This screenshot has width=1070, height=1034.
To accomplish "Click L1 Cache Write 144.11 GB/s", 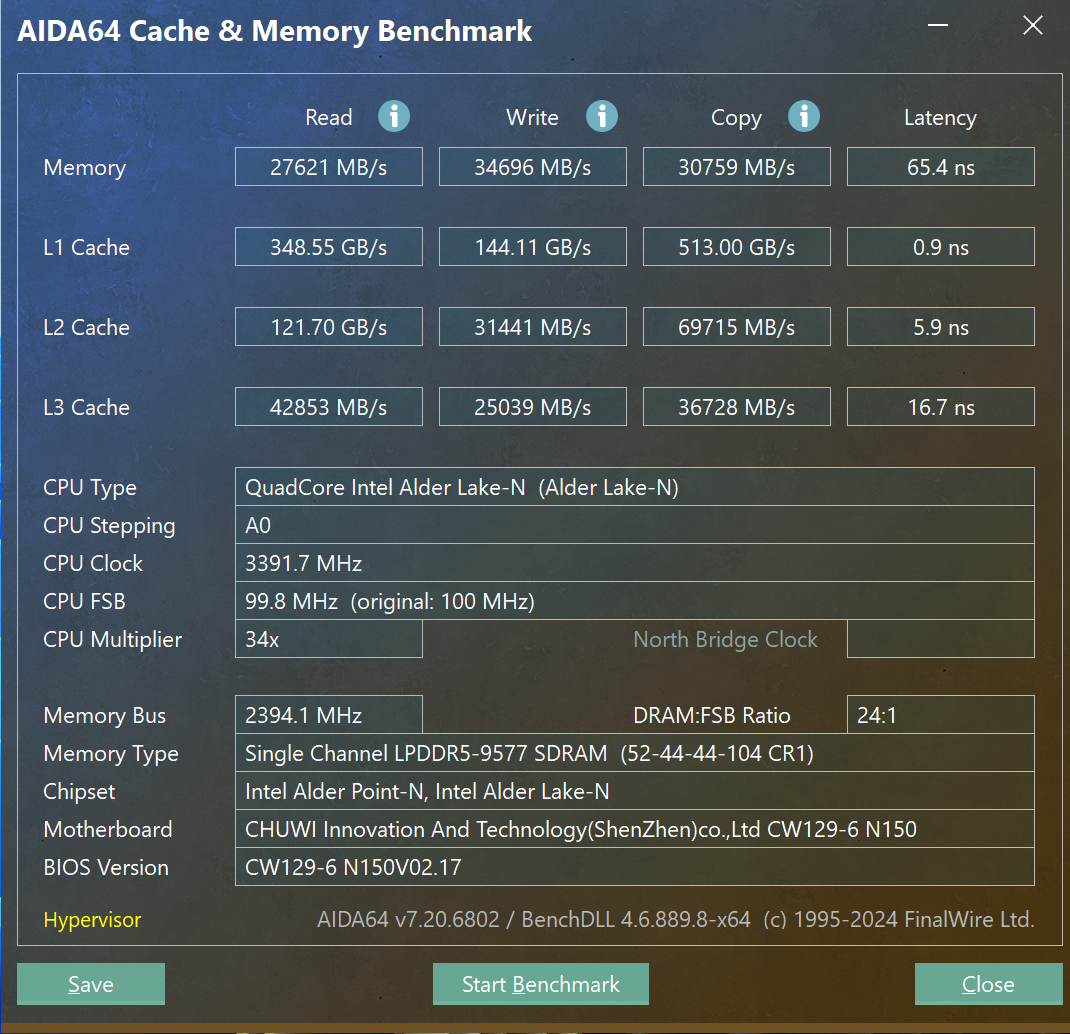I will [532, 246].
